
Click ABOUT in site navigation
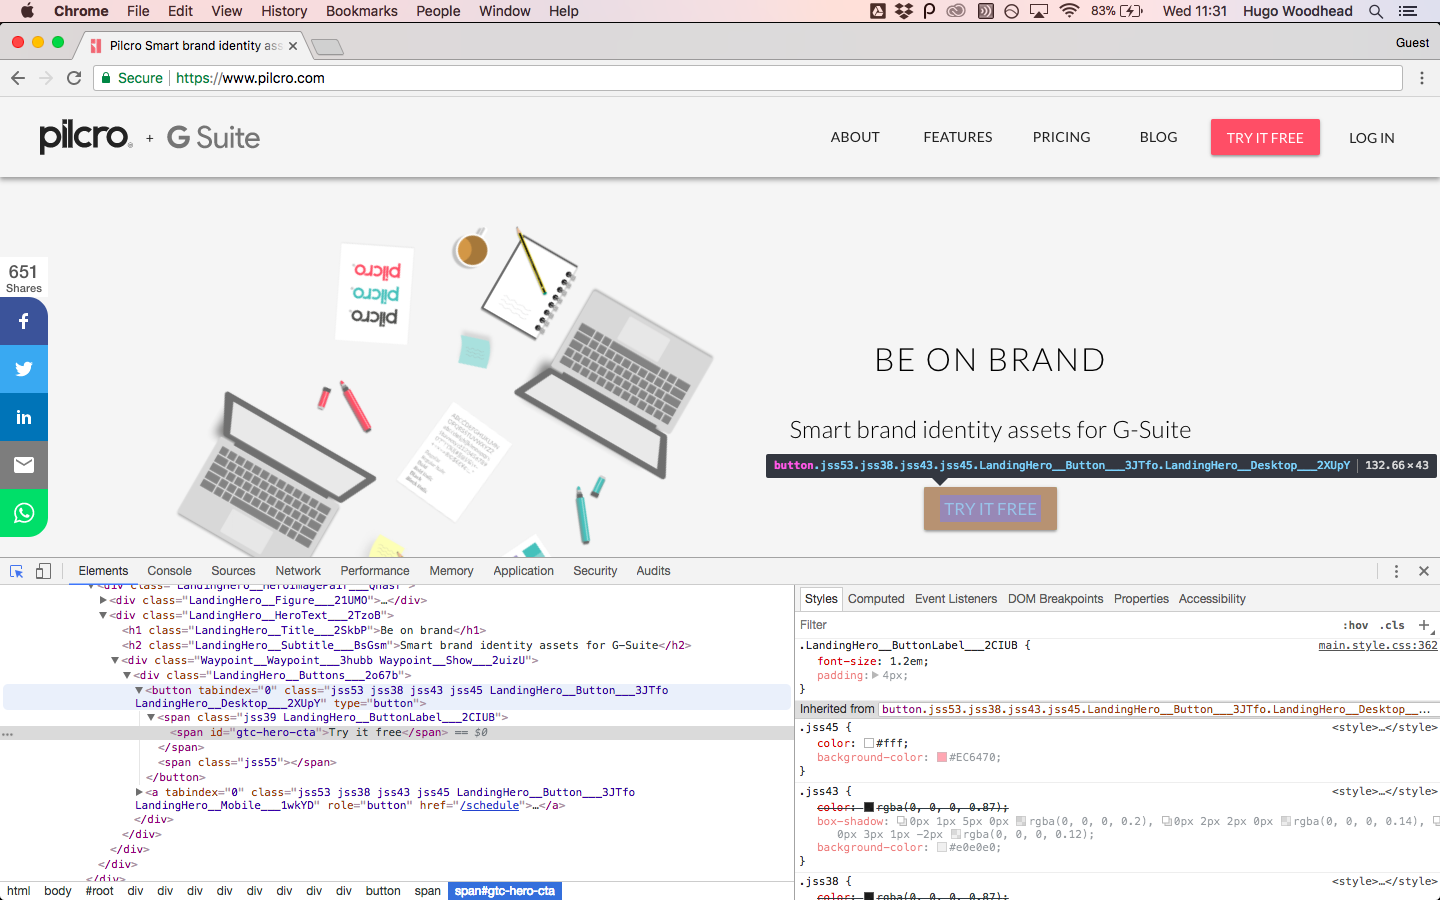[855, 137]
